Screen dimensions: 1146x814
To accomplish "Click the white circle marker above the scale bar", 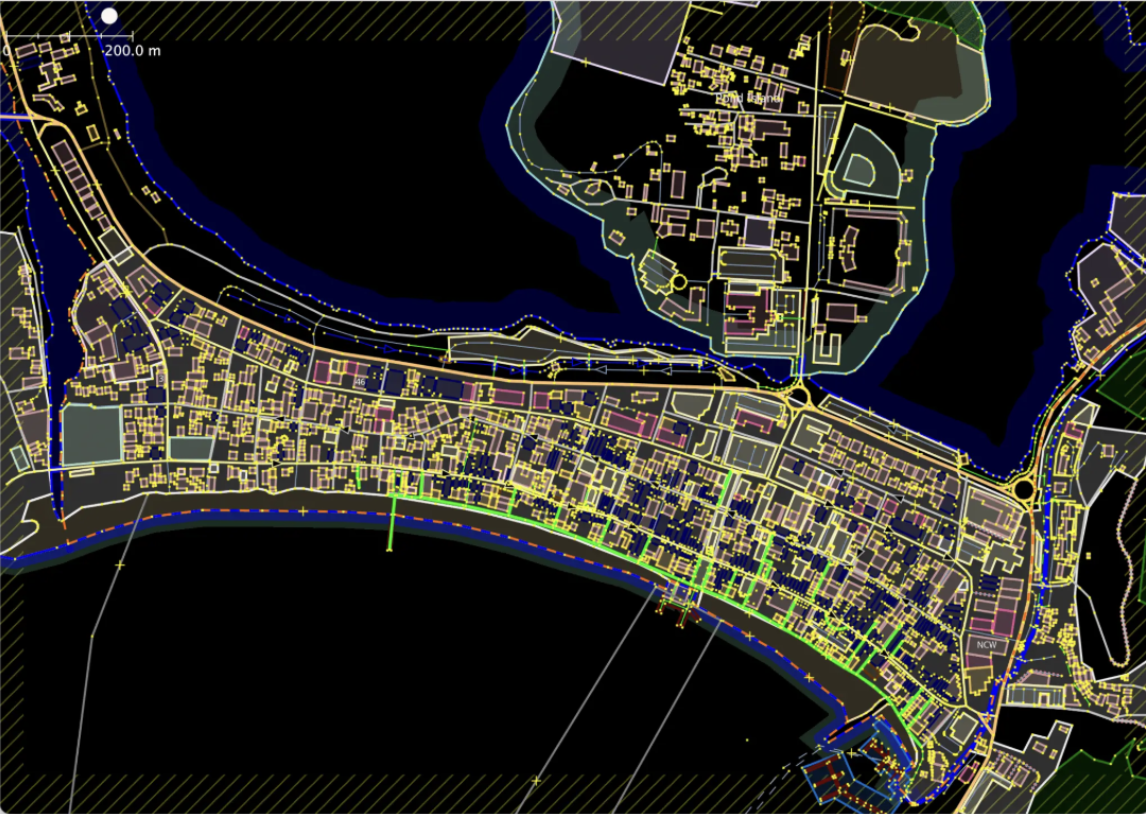I will coord(109,16).
